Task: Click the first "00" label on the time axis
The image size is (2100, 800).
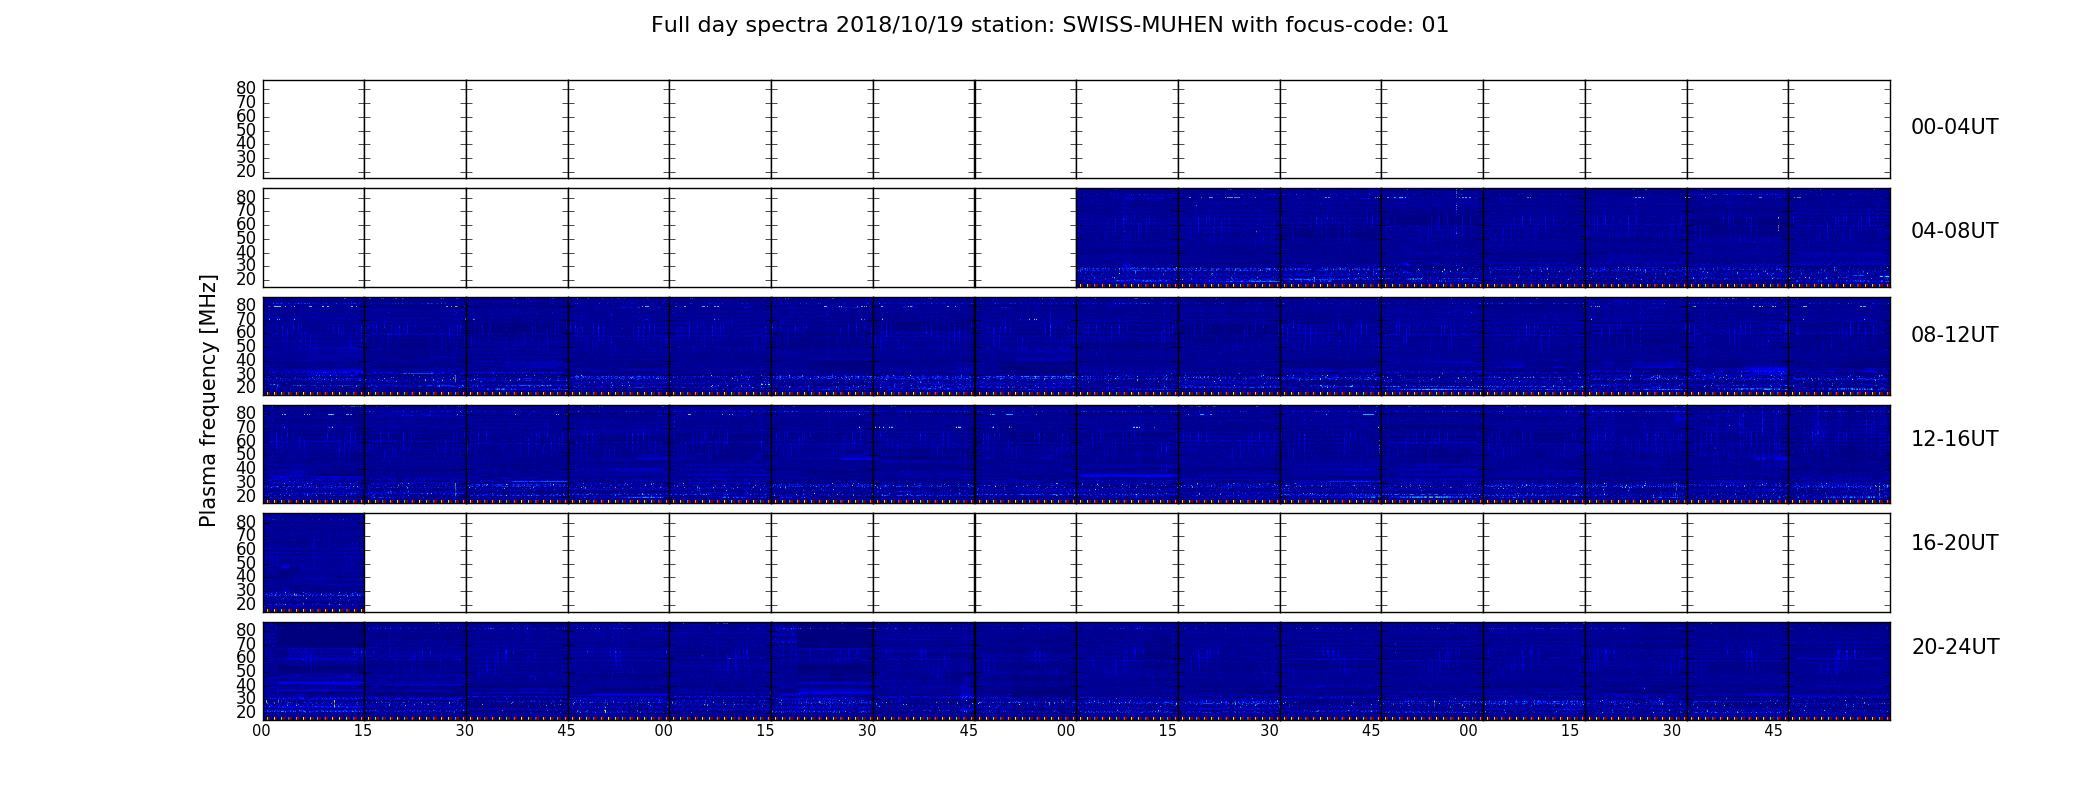Action: click(261, 731)
